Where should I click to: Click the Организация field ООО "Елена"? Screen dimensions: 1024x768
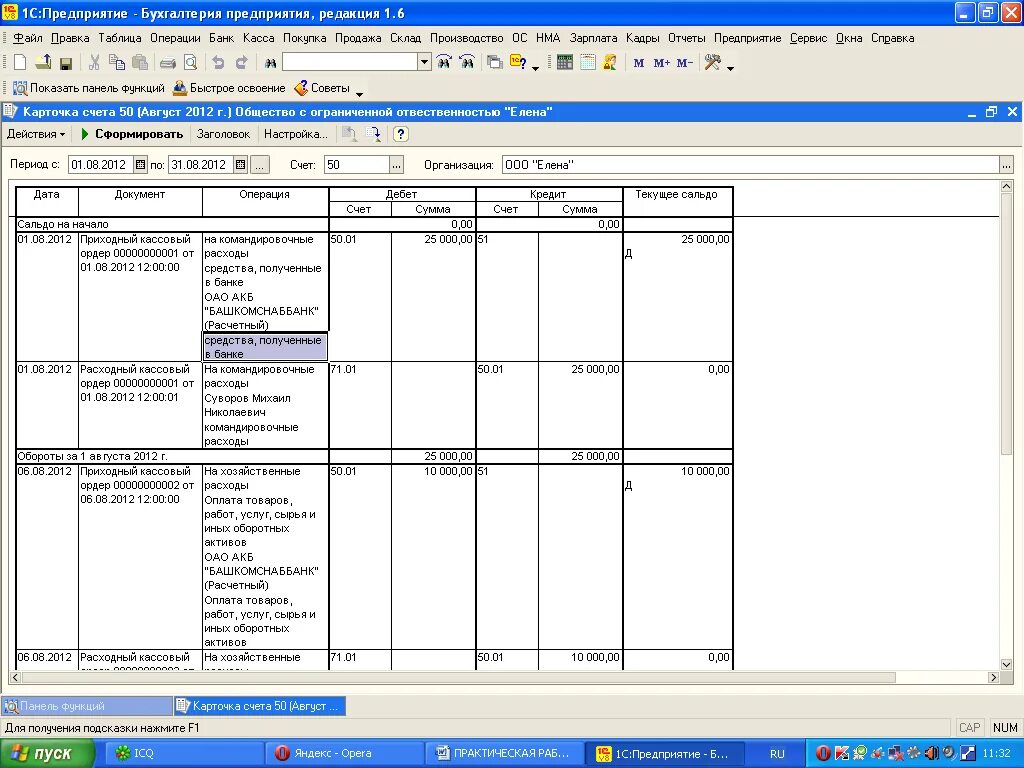(751, 165)
